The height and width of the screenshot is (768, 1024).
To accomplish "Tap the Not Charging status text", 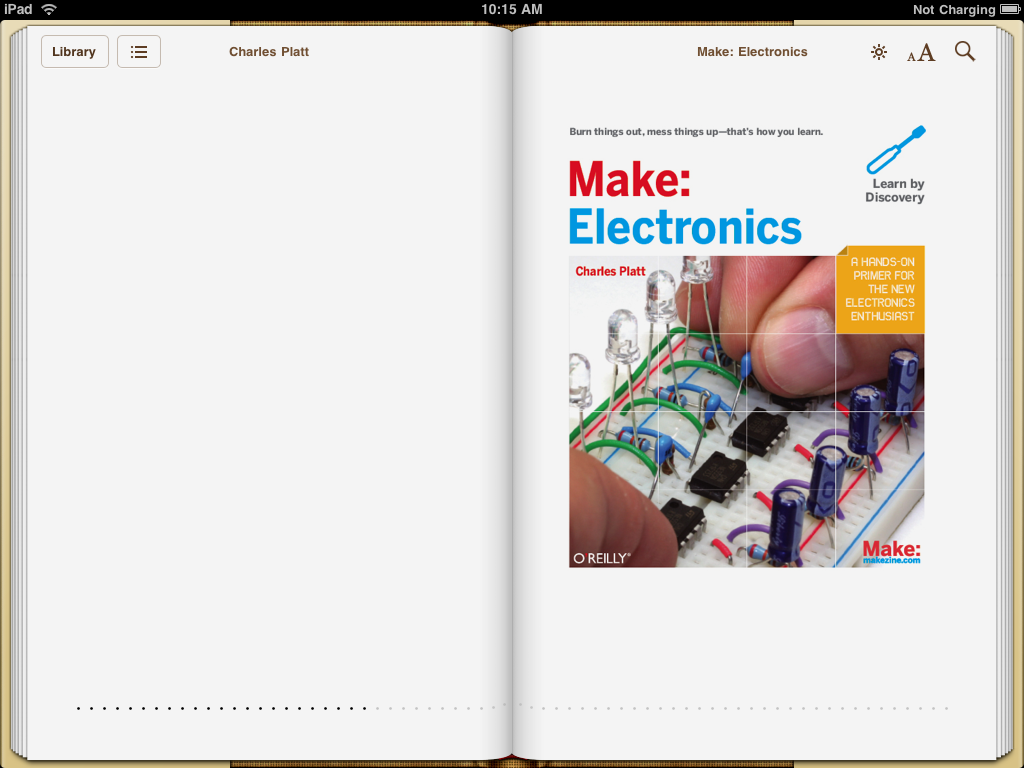I will tap(953, 9).
